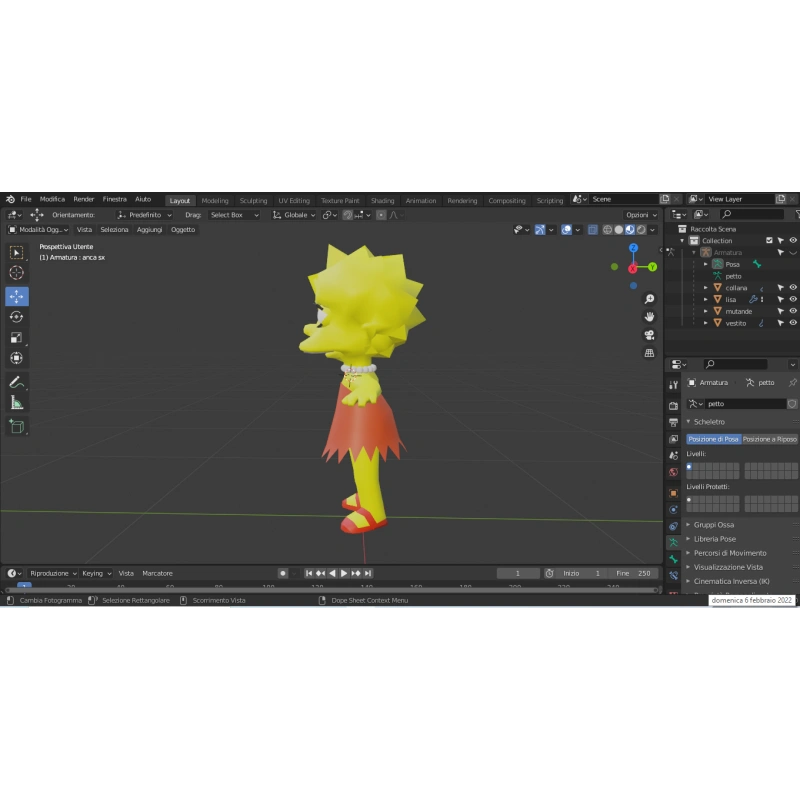This screenshot has height=800, width=800.
Task: Open the Object properties tab
Action: coord(673,493)
